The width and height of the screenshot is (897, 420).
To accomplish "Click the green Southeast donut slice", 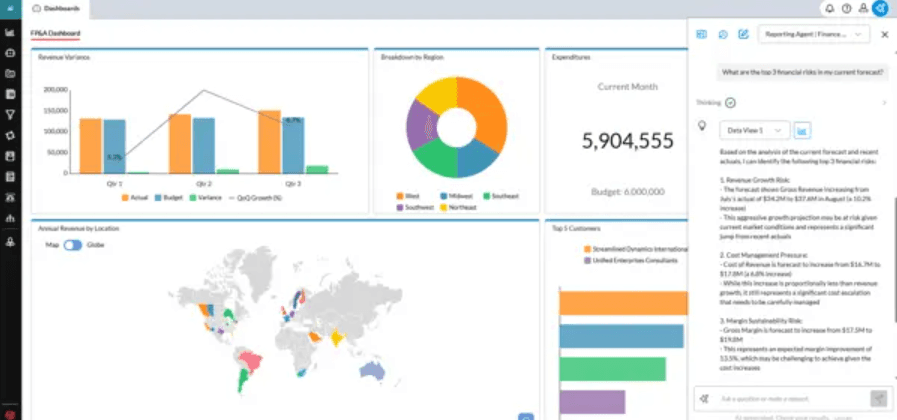I will pos(436,156).
